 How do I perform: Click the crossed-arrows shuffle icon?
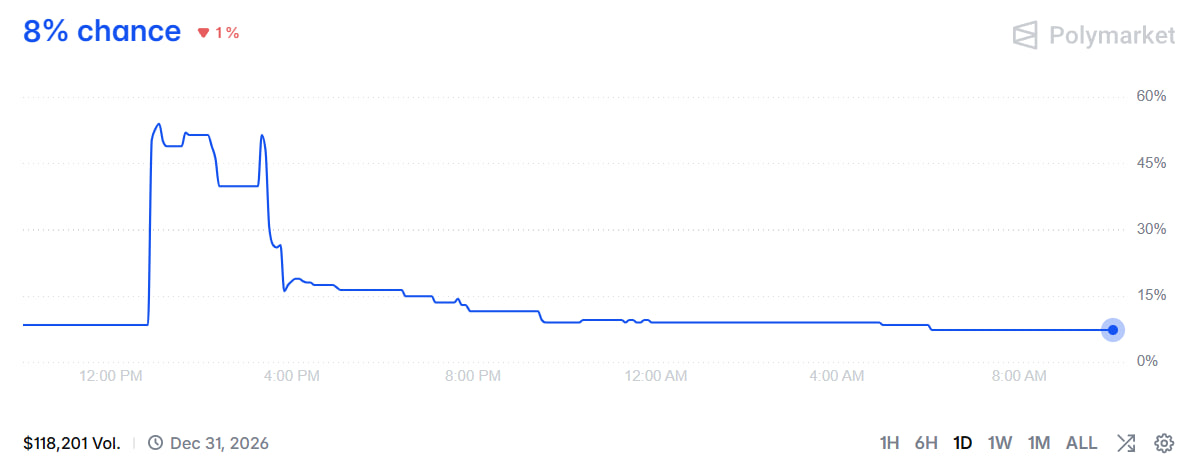click(1126, 443)
